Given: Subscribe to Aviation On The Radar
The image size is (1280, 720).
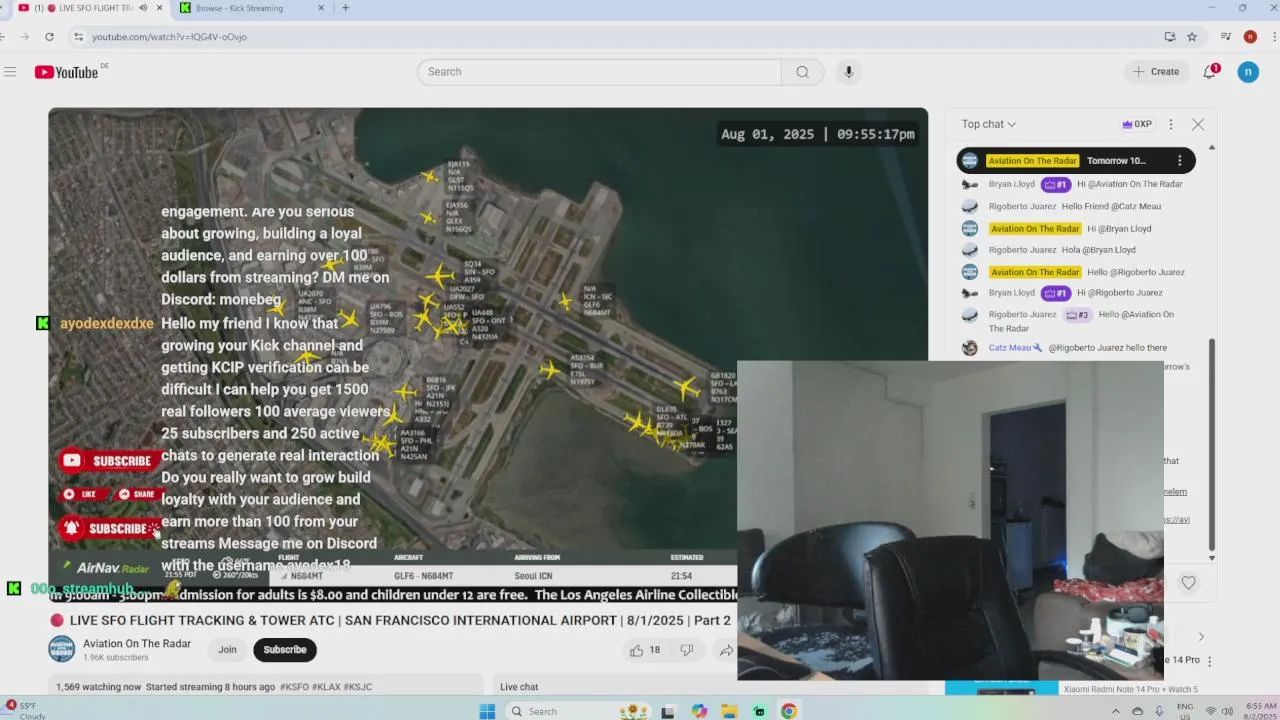Looking at the screenshot, I should point(285,650).
